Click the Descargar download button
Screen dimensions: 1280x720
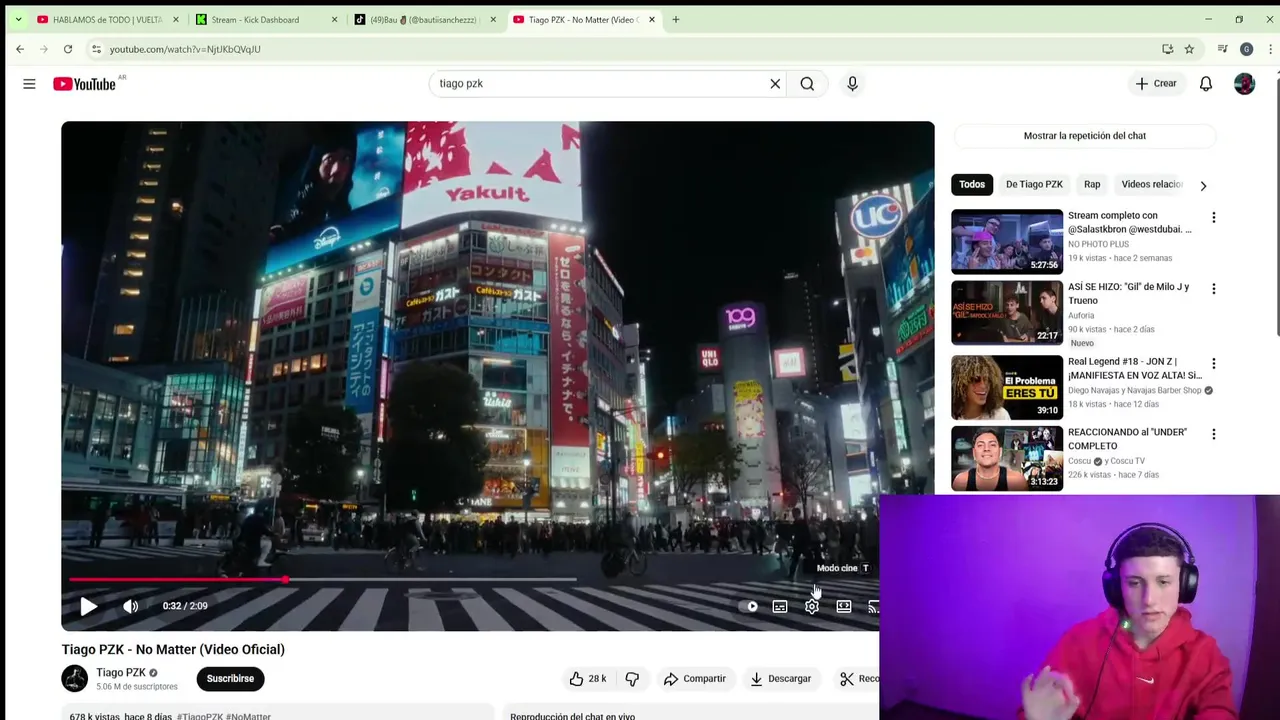pos(780,679)
